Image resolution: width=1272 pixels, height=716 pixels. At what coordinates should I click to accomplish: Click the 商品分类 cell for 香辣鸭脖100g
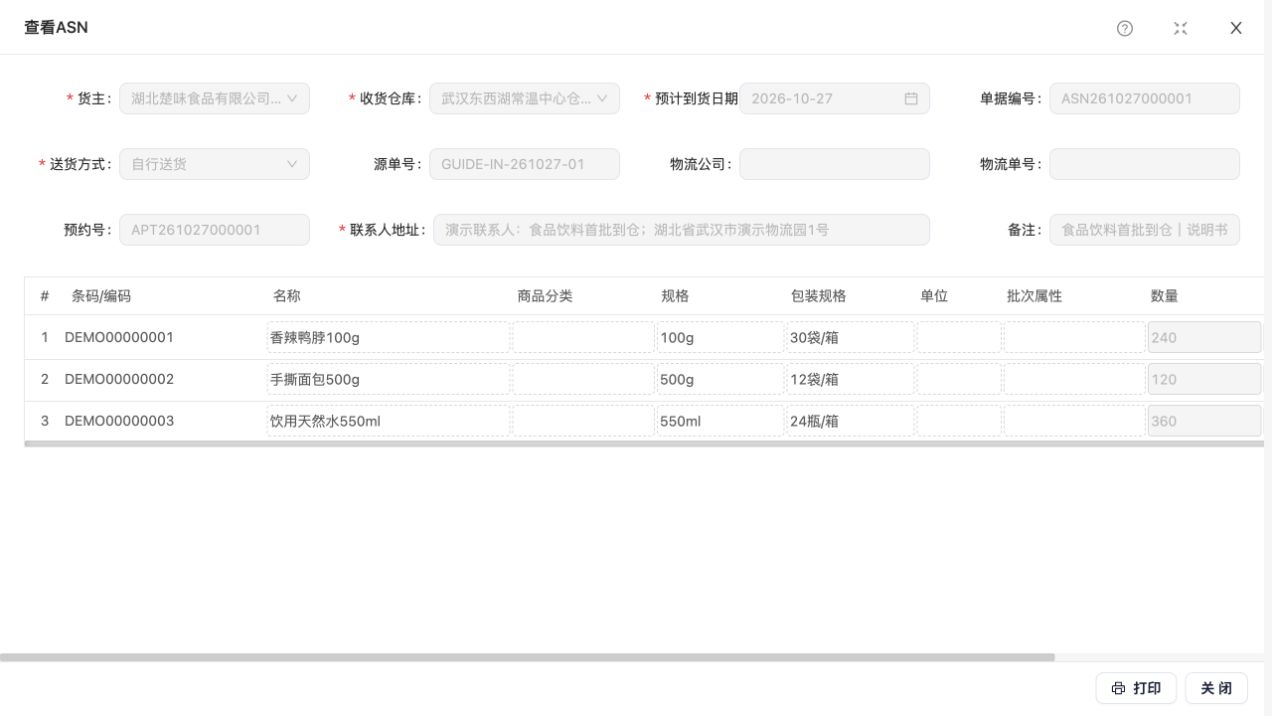pos(583,338)
